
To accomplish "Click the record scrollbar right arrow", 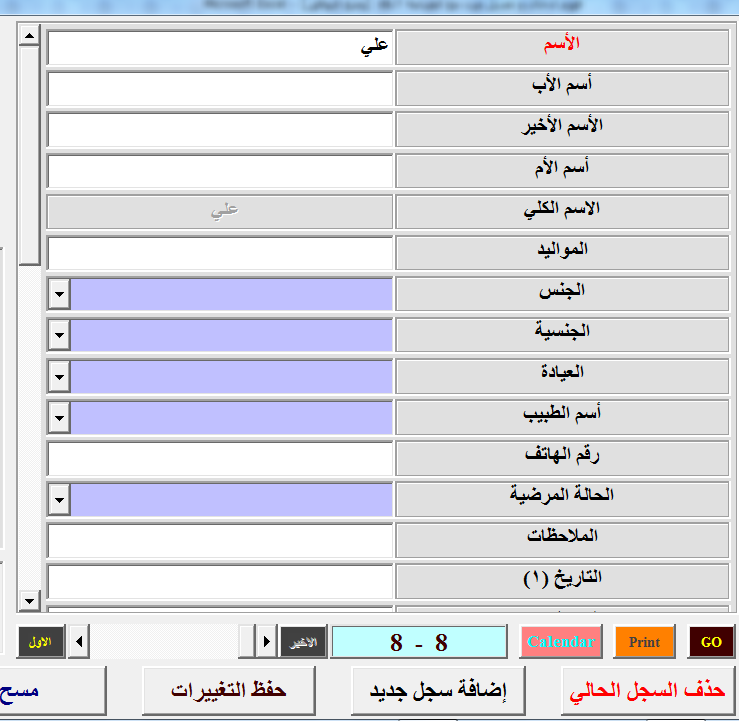I will (267, 641).
